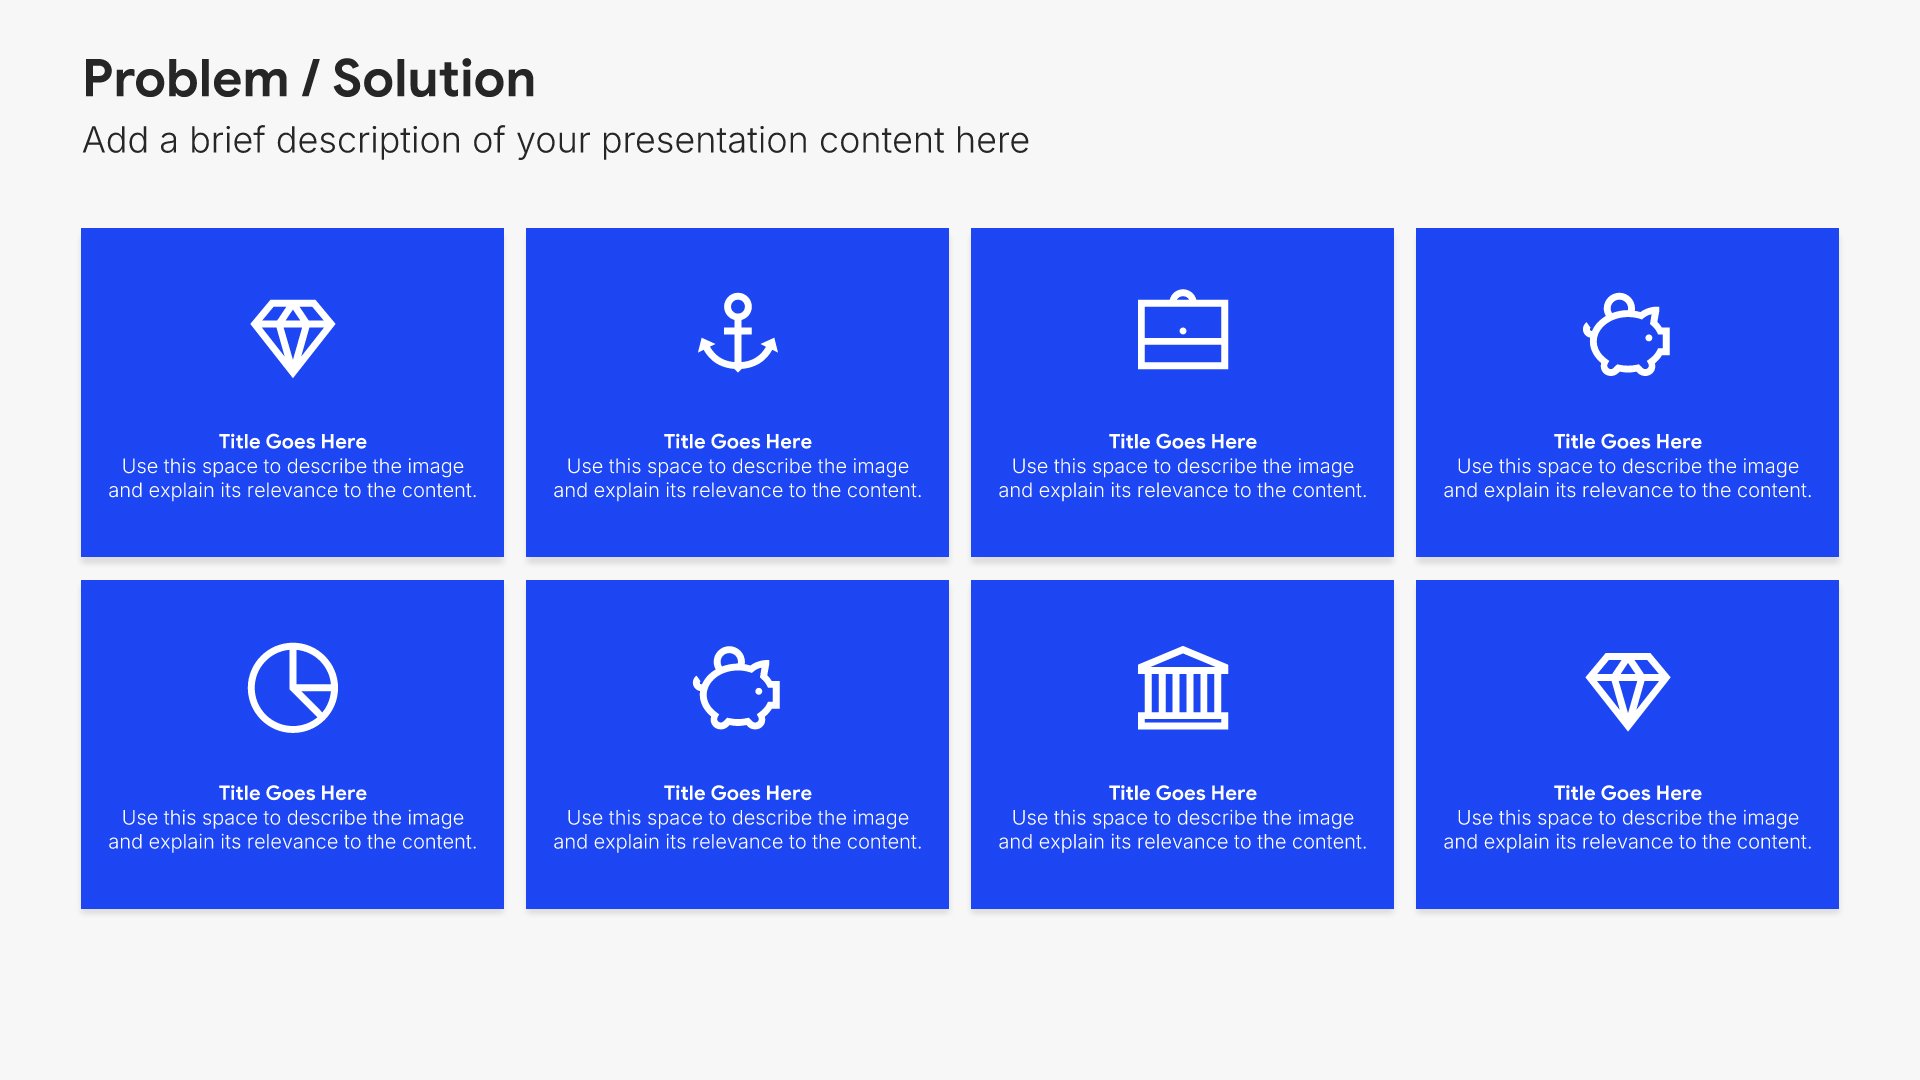
Task: Click the description paragraph in the briefcase card
Action: click(1183, 479)
